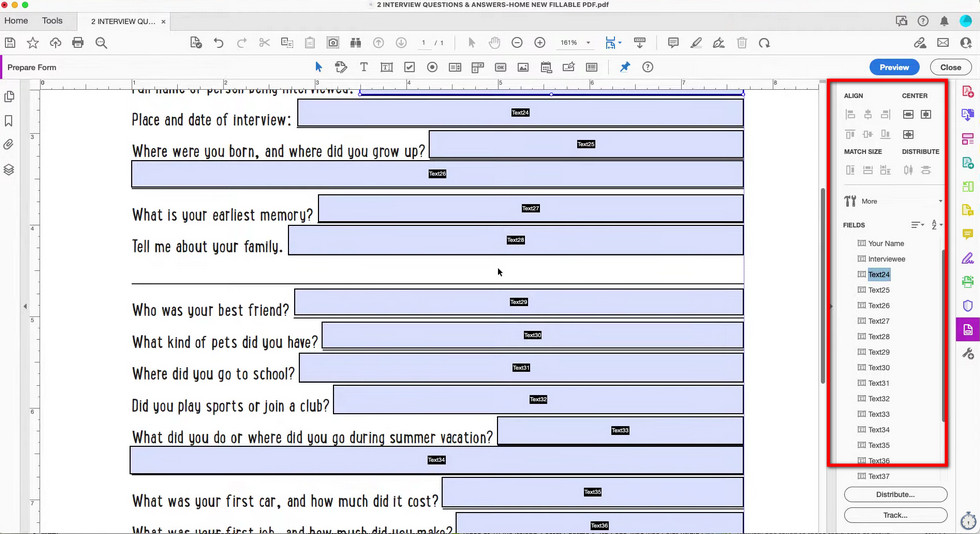The width and height of the screenshot is (980, 534).
Task: Open the Attachments paperclip panel
Action: coord(9,145)
